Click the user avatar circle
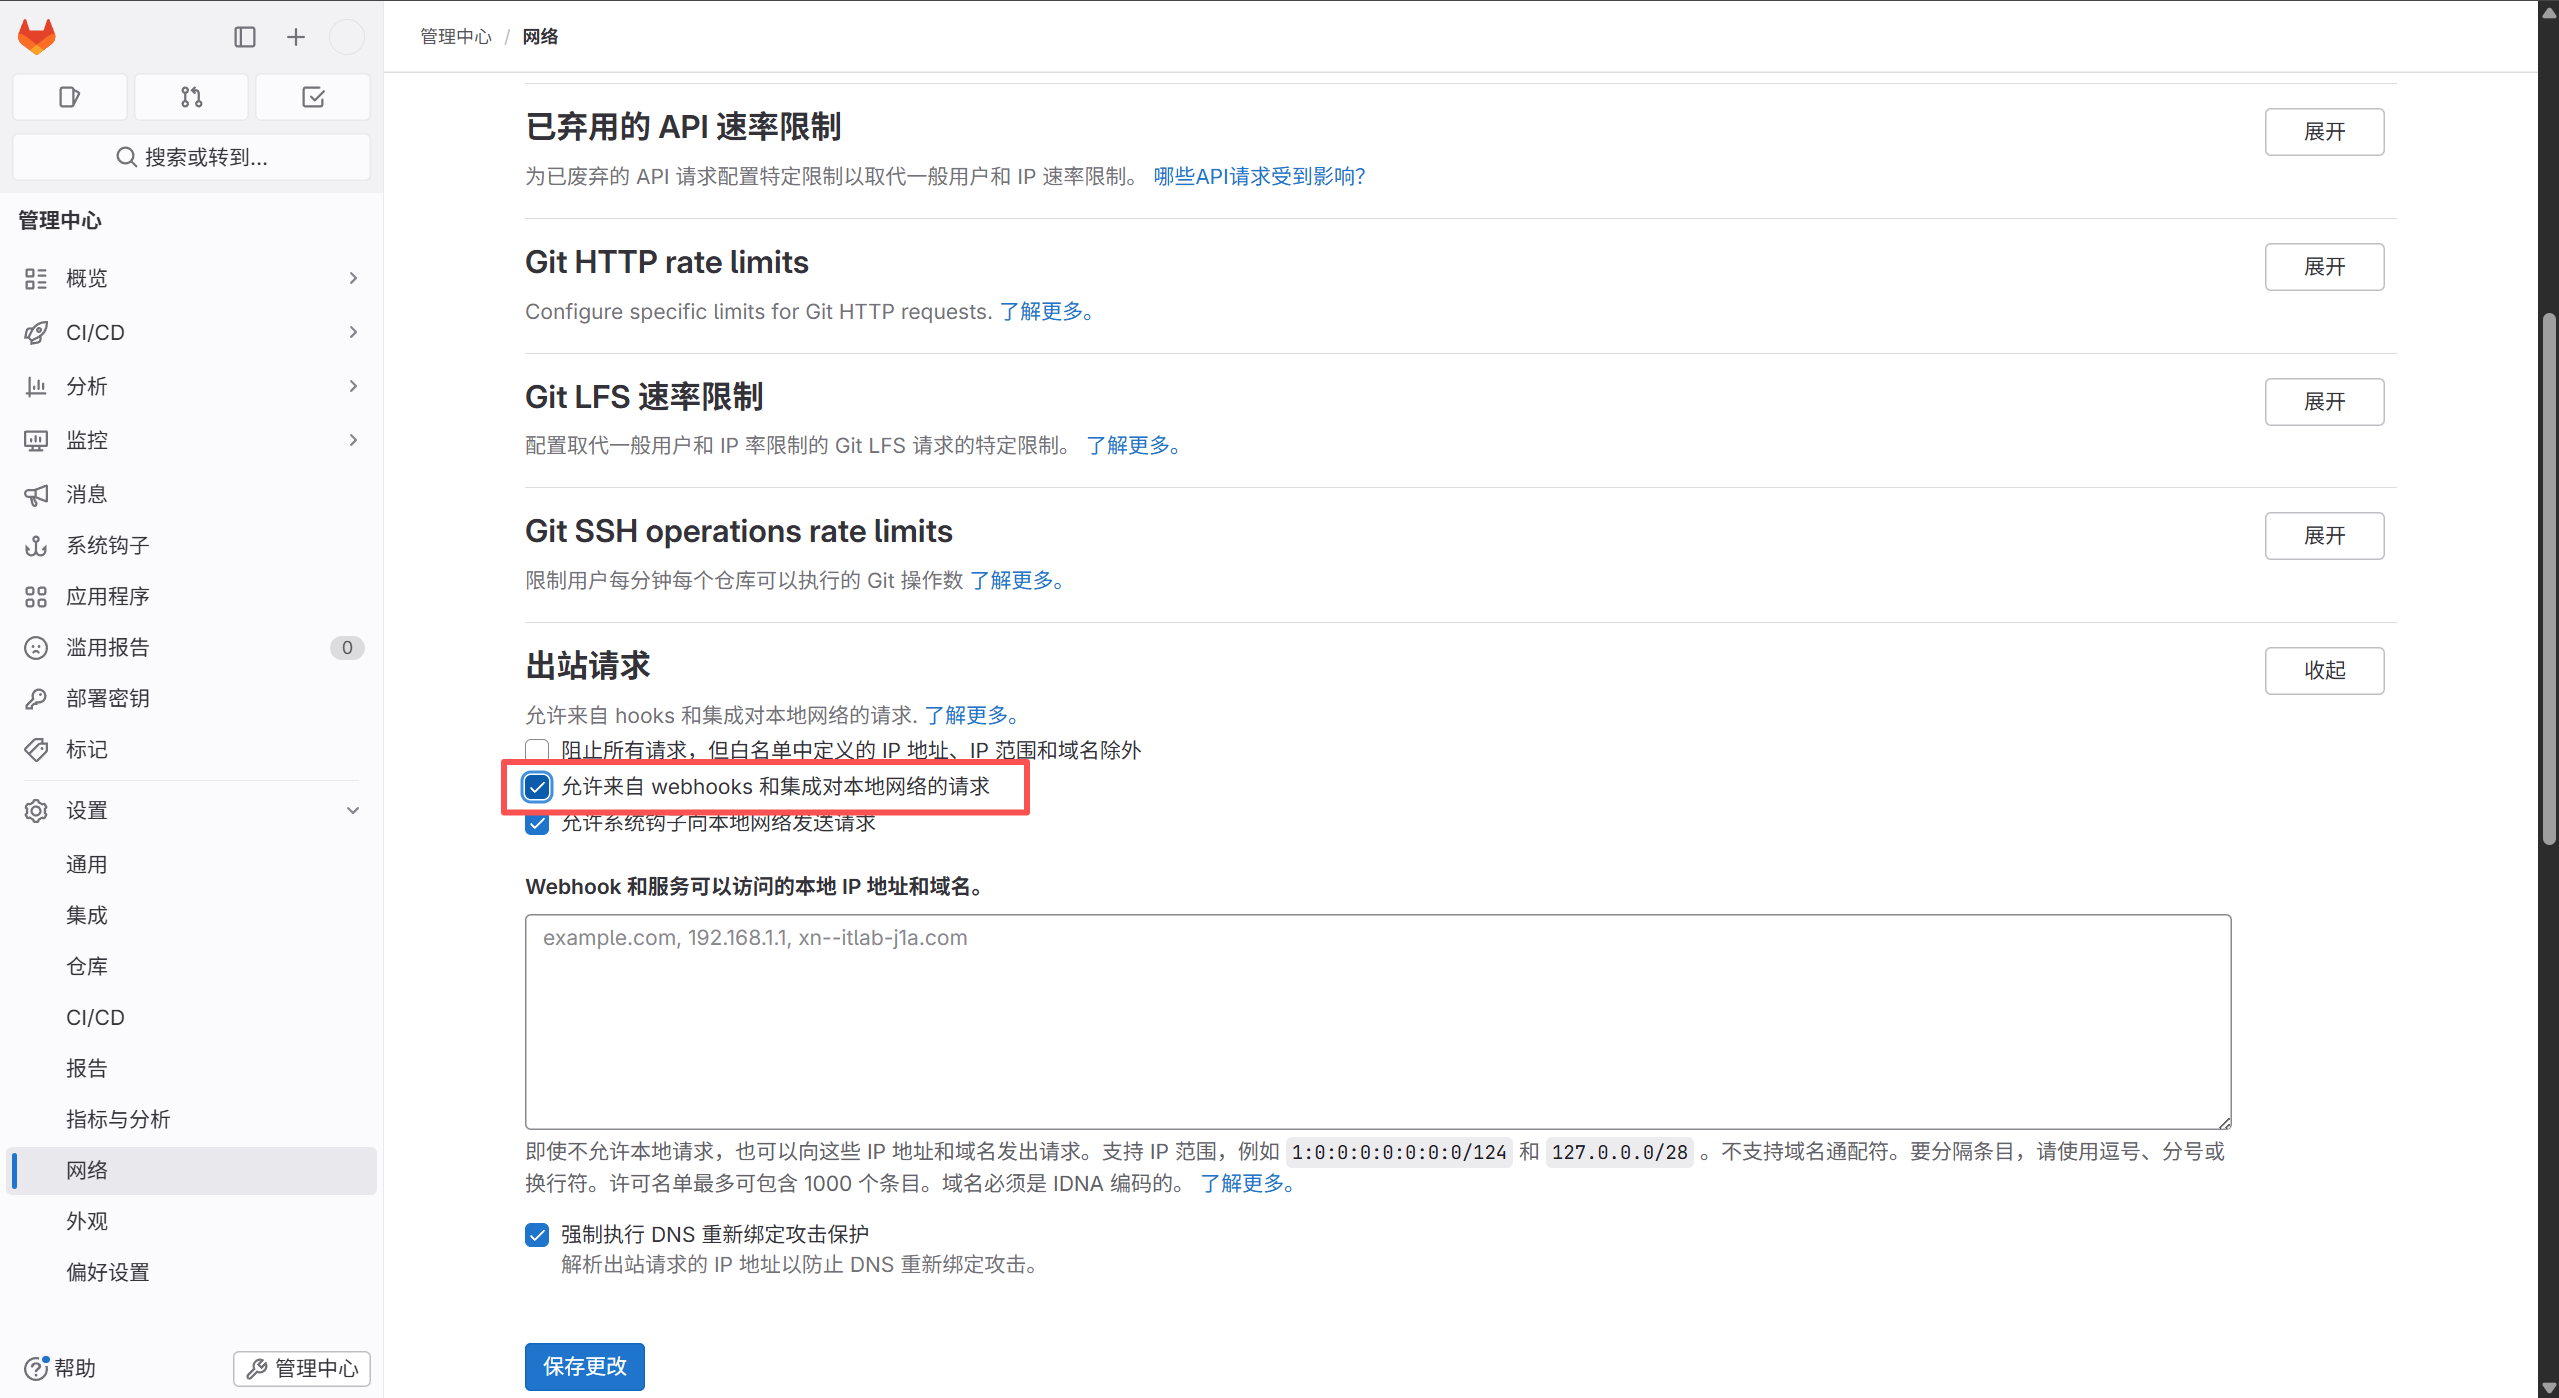This screenshot has width=2559, height=1398. (x=347, y=37)
